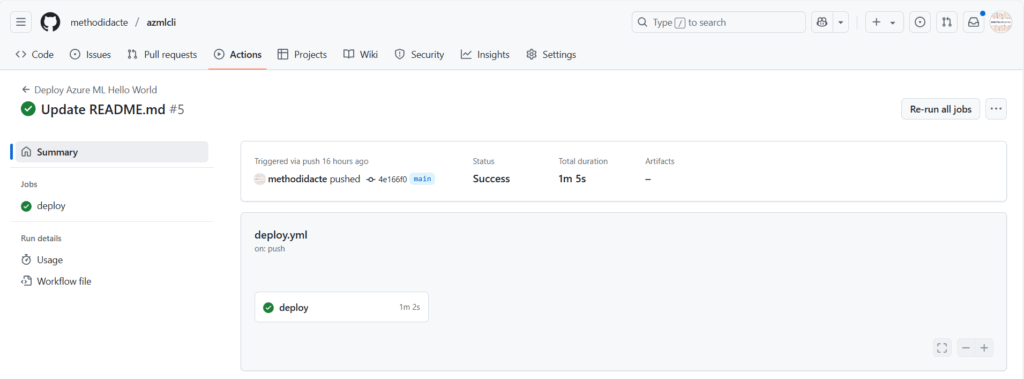Switch to the Insights tab
This screenshot has width=1024, height=379.
pos(485,55)
